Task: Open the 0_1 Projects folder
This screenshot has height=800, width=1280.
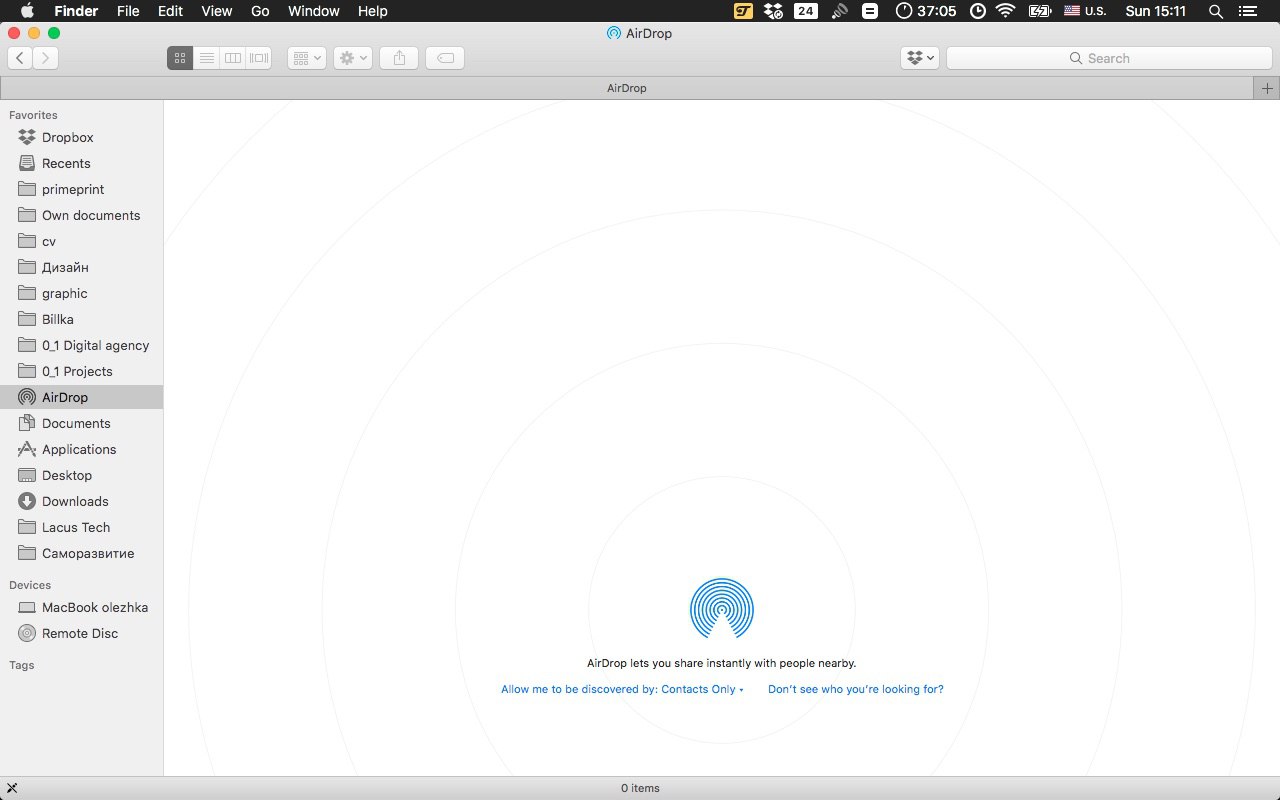Action: point(81,371)
